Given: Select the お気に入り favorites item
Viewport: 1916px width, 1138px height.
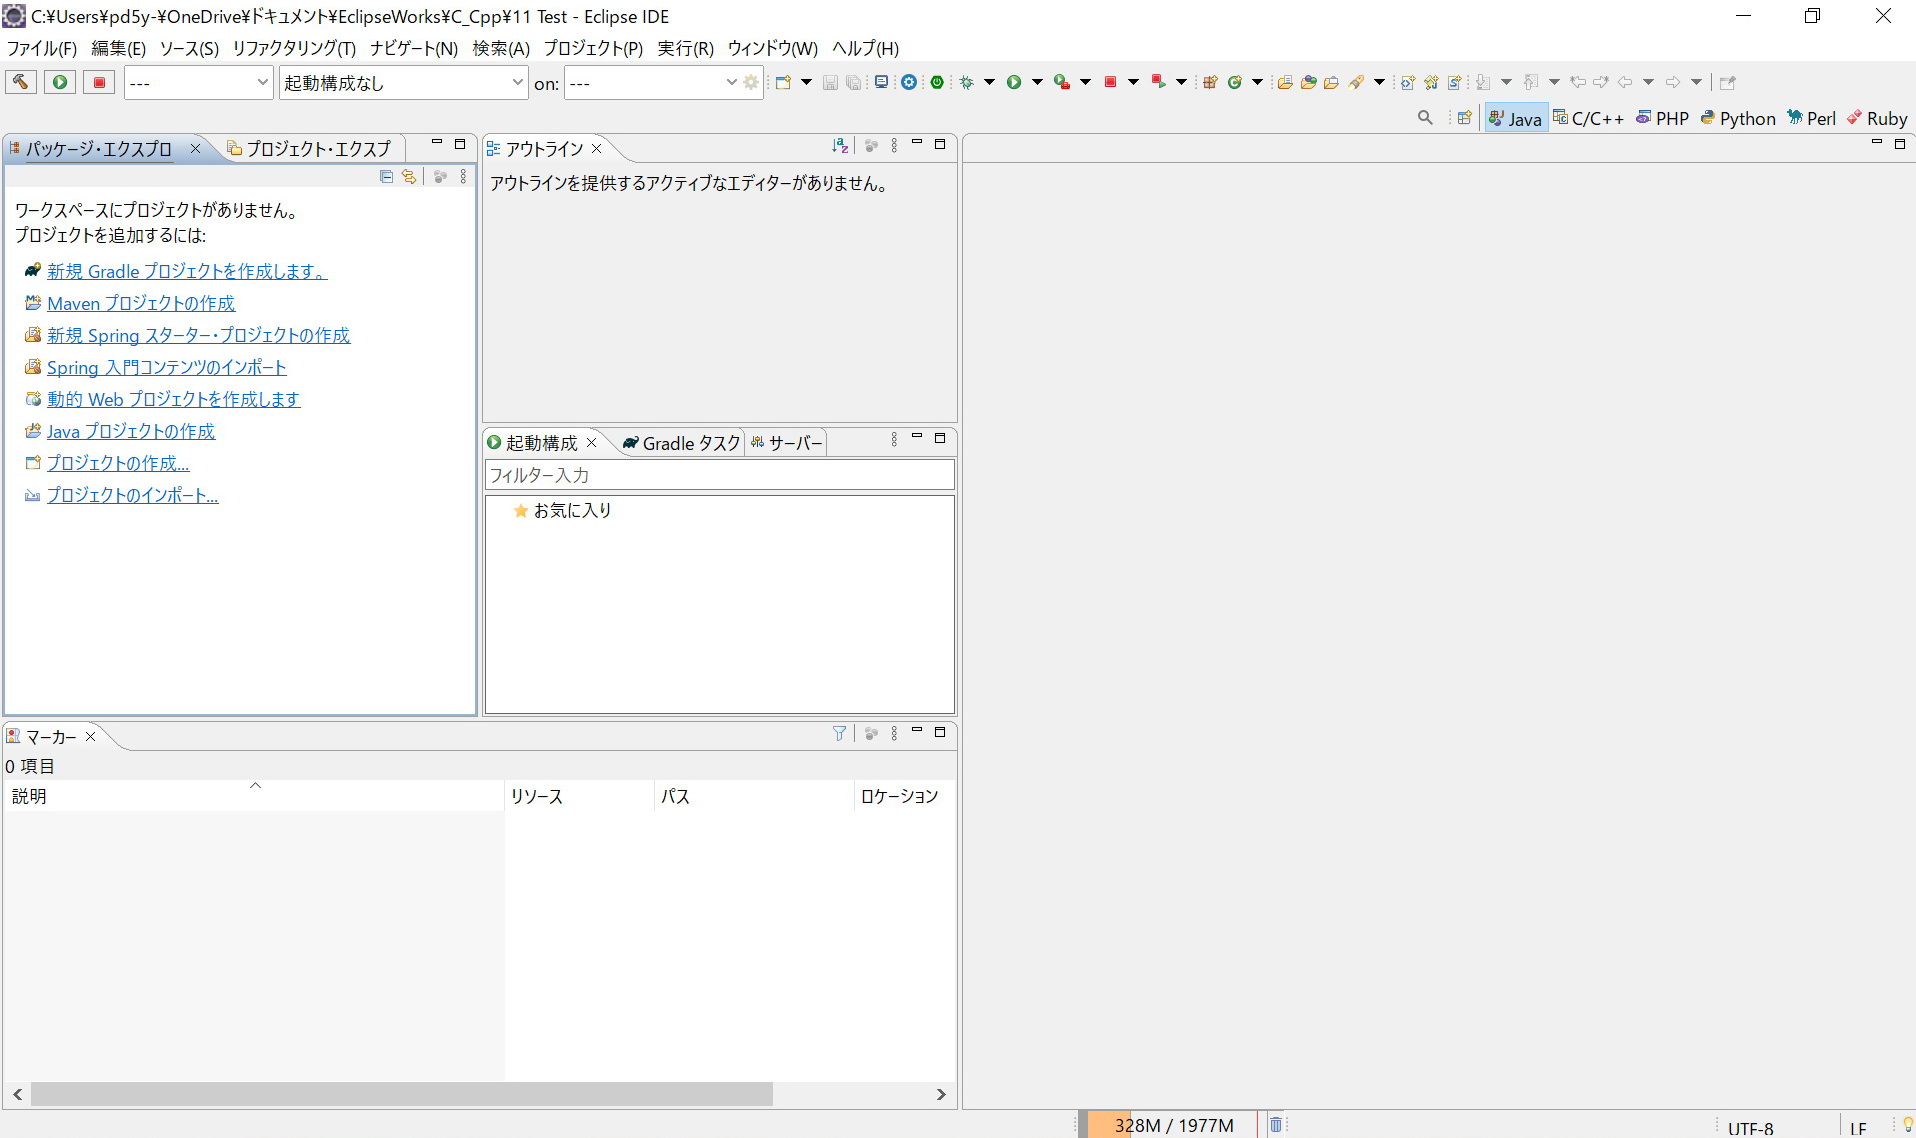Looking at the screenshot, I should [562, 510].
